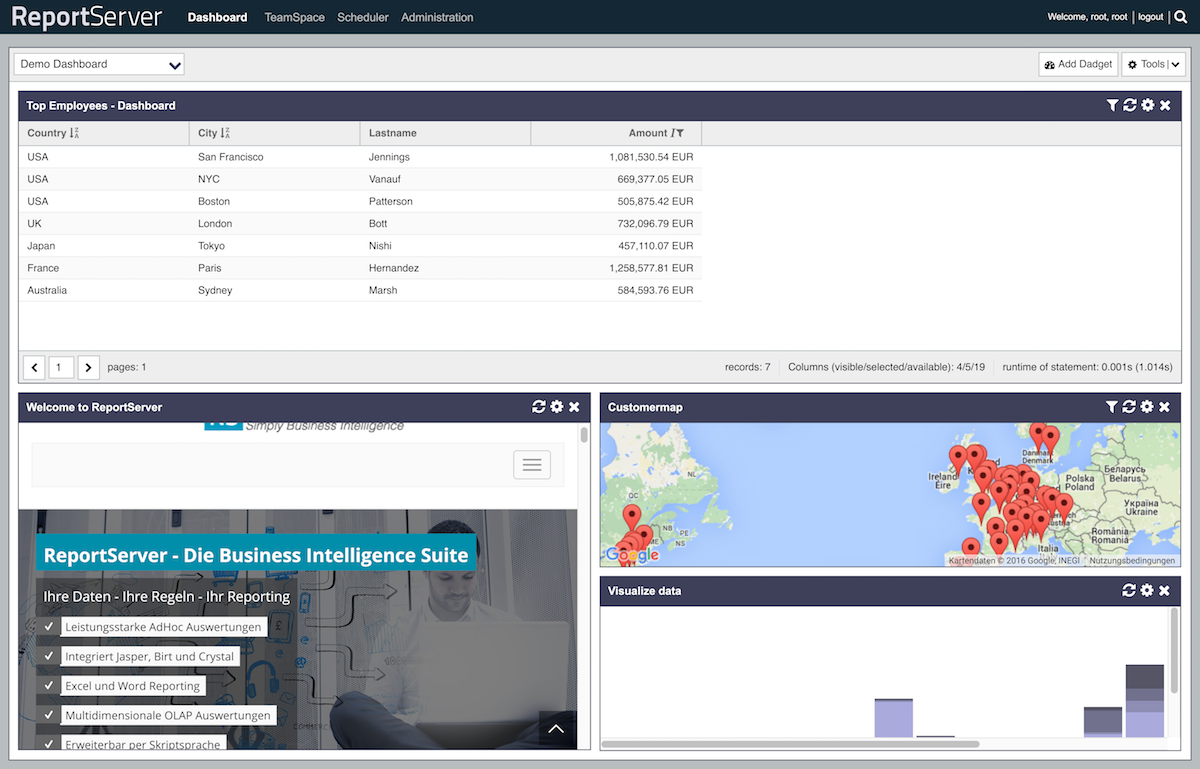Viewport: 1200px width, 769px height.
Task: Open the hamburger menu in Welcome page
Action: point(532,465)
